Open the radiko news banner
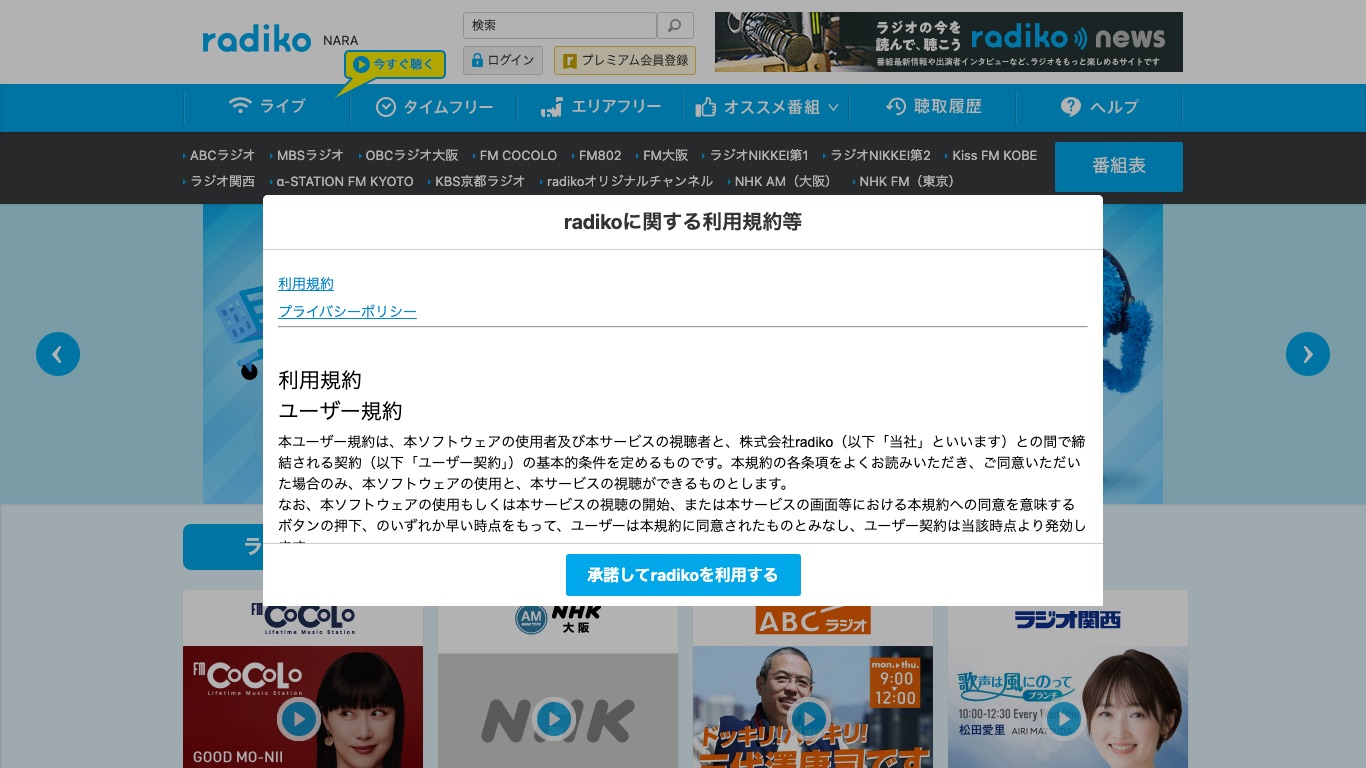Image resolution: width=1366 pixels, height=768 pixels. point(949,42)
